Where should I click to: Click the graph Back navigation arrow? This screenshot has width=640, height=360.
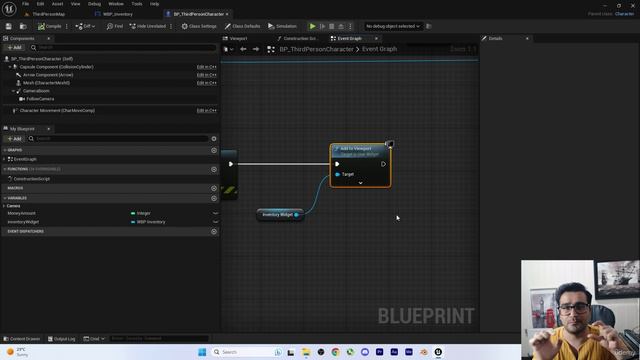243,49
